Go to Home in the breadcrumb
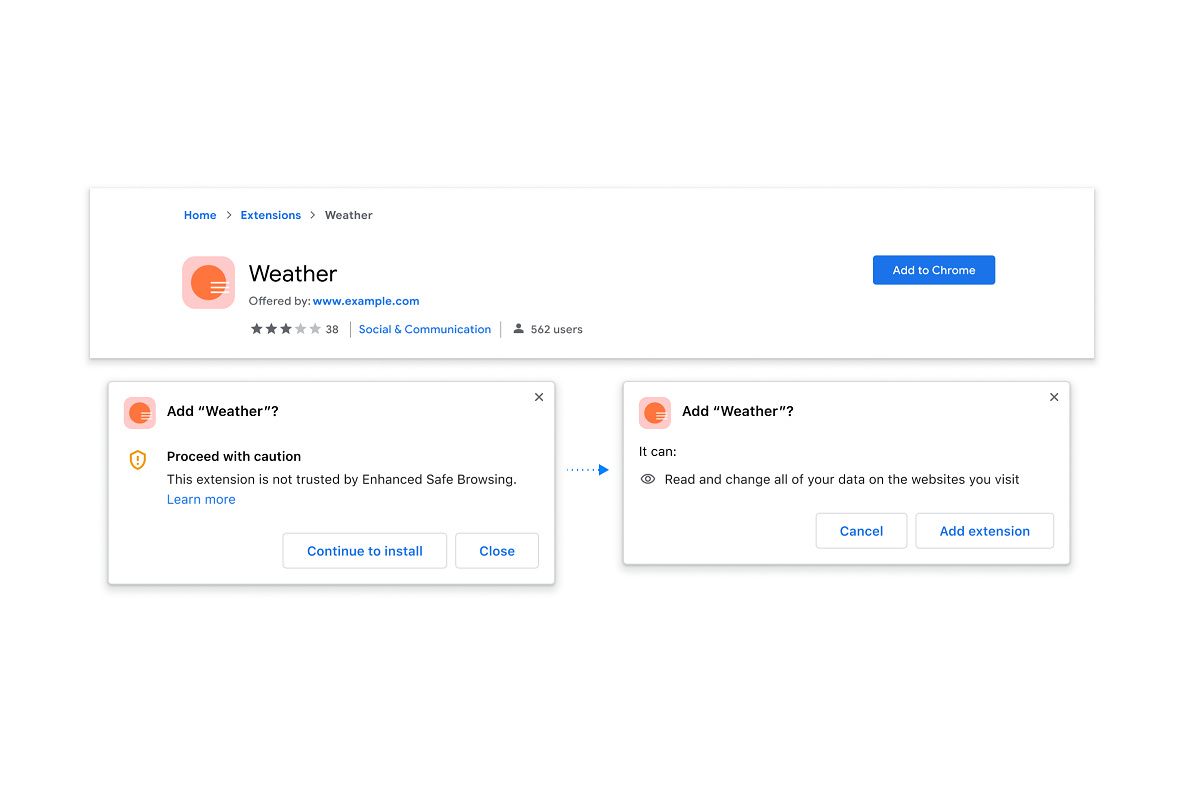Image resolution: width=1200 pixels, height=802 pixels. [x=200, y=215]
